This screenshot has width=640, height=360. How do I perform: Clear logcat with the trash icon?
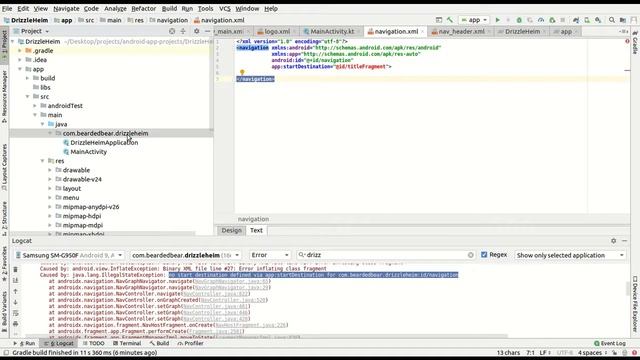[16, 269]
